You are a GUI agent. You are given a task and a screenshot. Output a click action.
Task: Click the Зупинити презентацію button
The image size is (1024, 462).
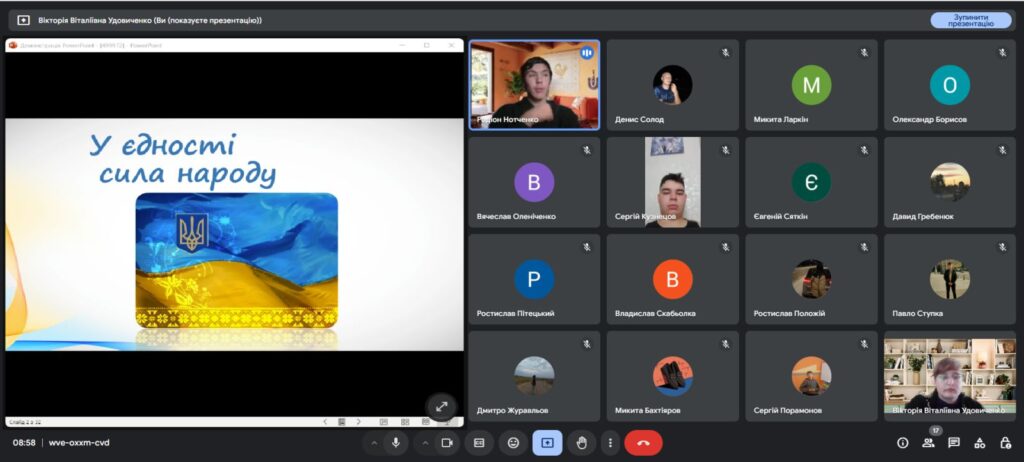970,20
